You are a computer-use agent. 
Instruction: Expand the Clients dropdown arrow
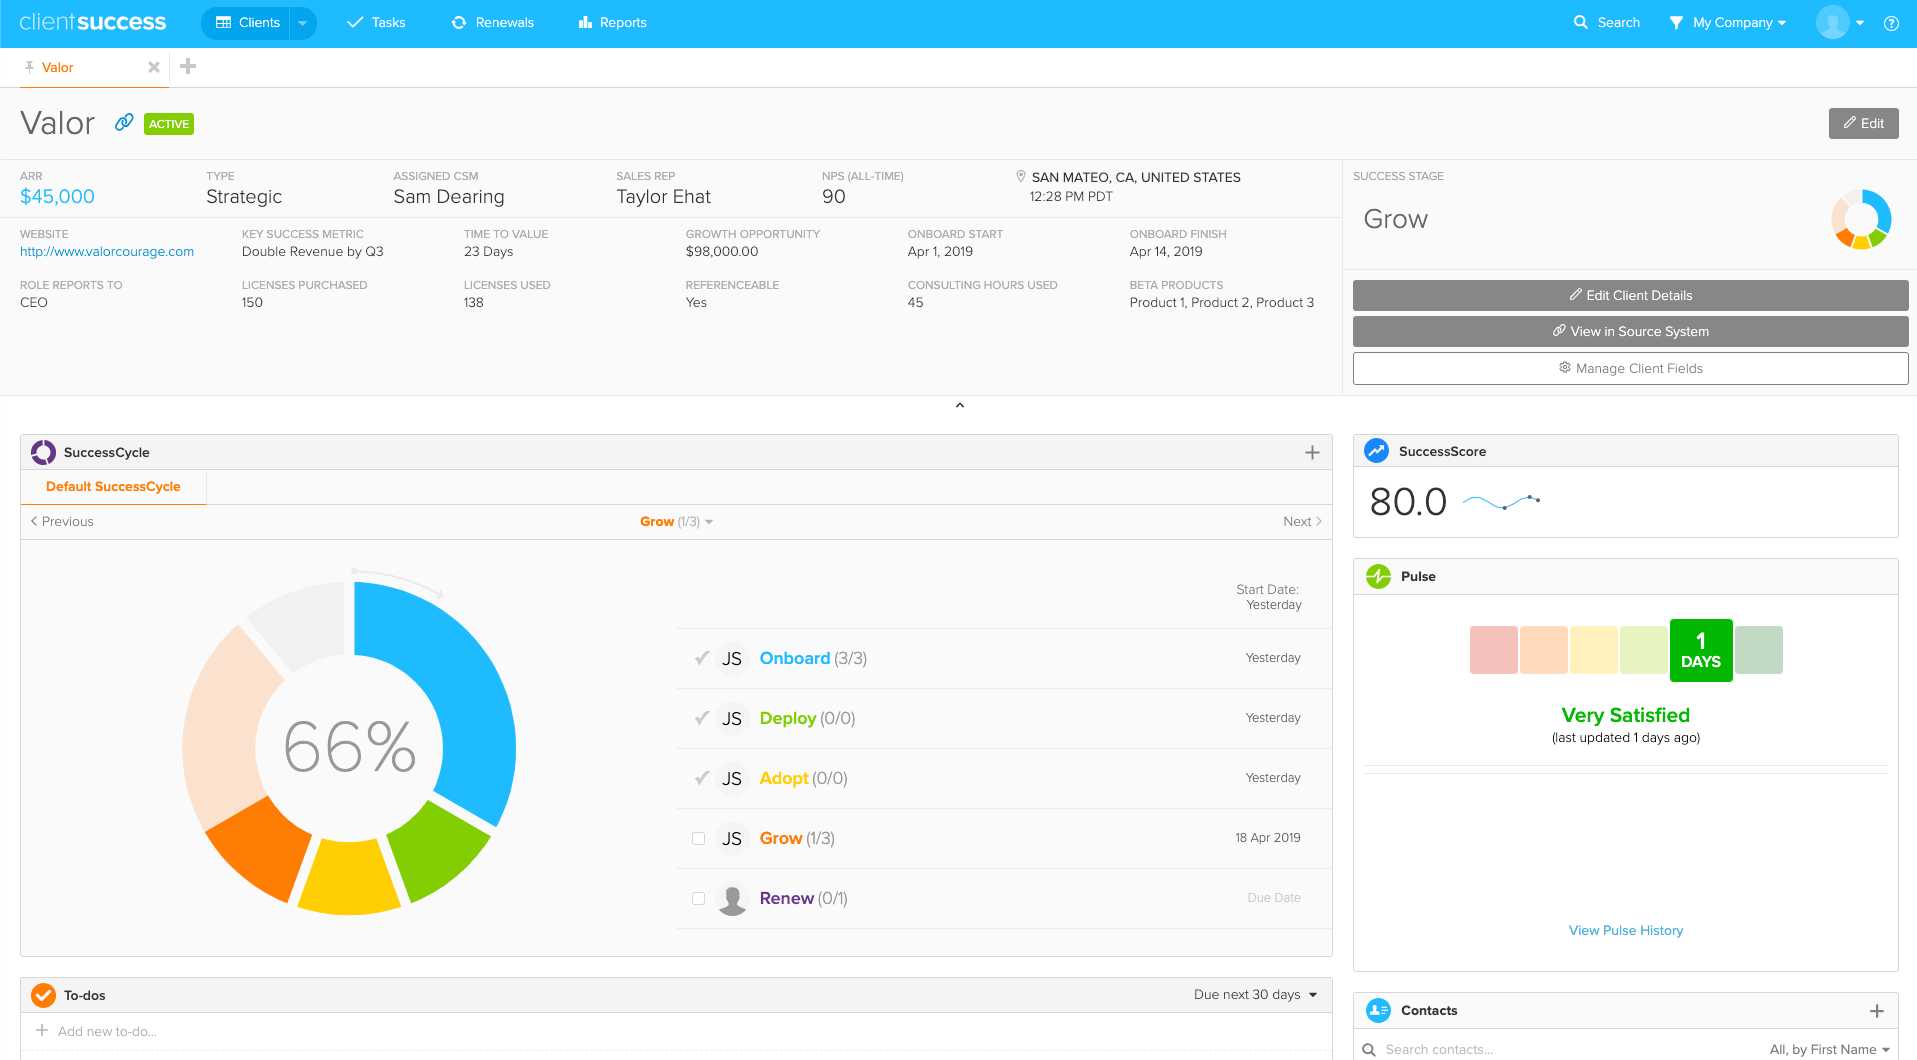pyautogui.click(x=301, y=22)
